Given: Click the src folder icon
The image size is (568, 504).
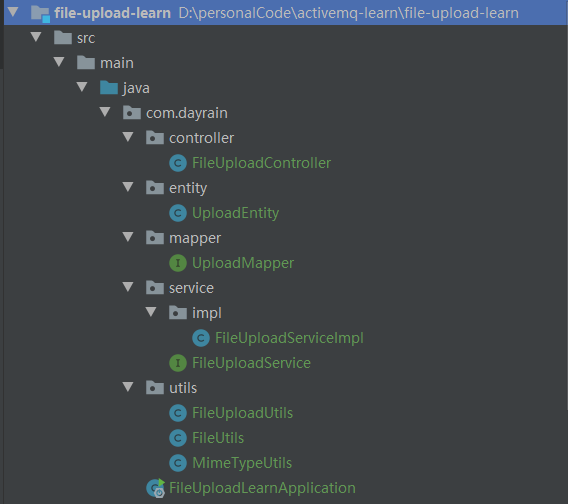Looking at the screenshot, I should pyautogui.click(x=63, y=38).
